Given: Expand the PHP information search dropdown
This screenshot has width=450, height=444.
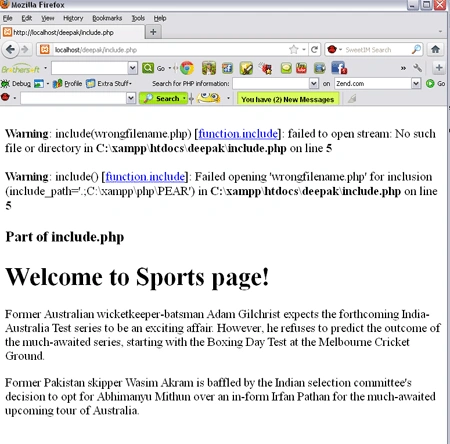Looking at the screenshot, I should pos(314,83).
